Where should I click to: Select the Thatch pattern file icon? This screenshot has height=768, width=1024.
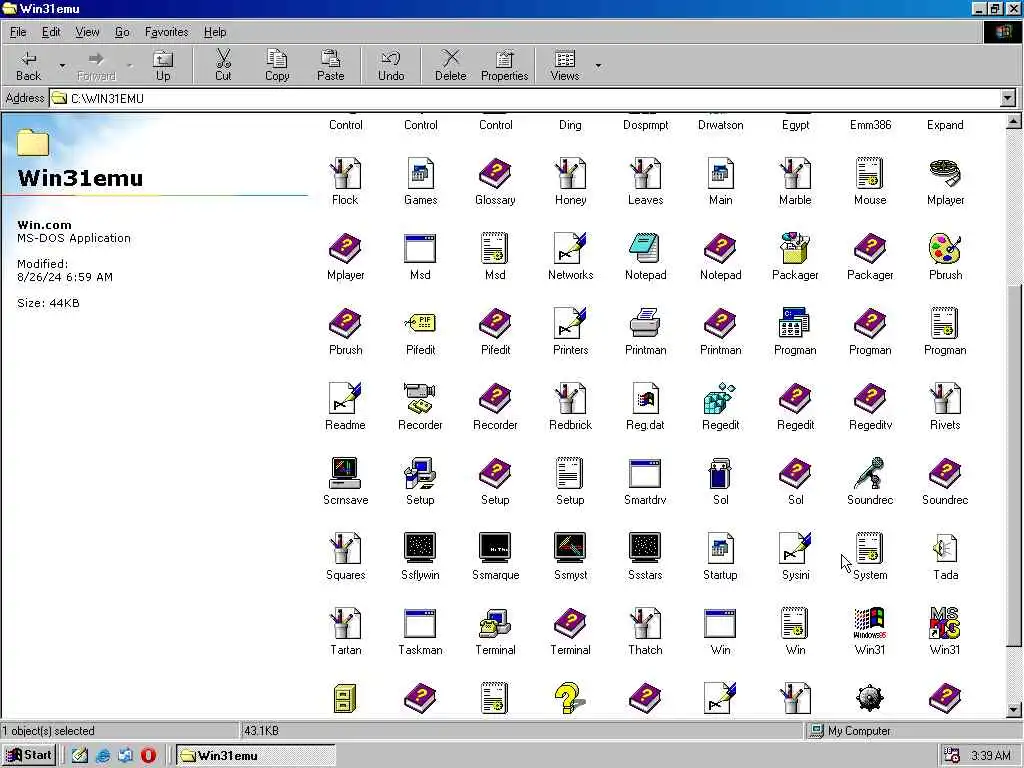coord(645,624)
